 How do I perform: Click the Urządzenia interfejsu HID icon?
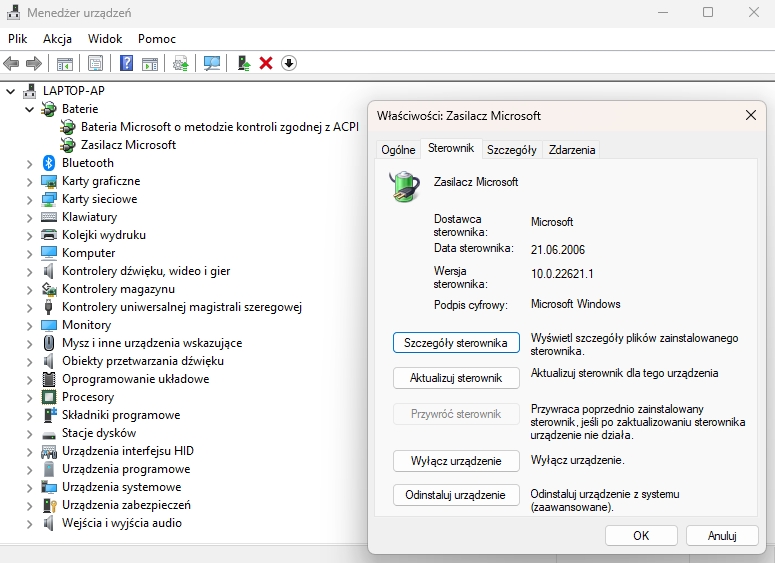coord(48,451)
